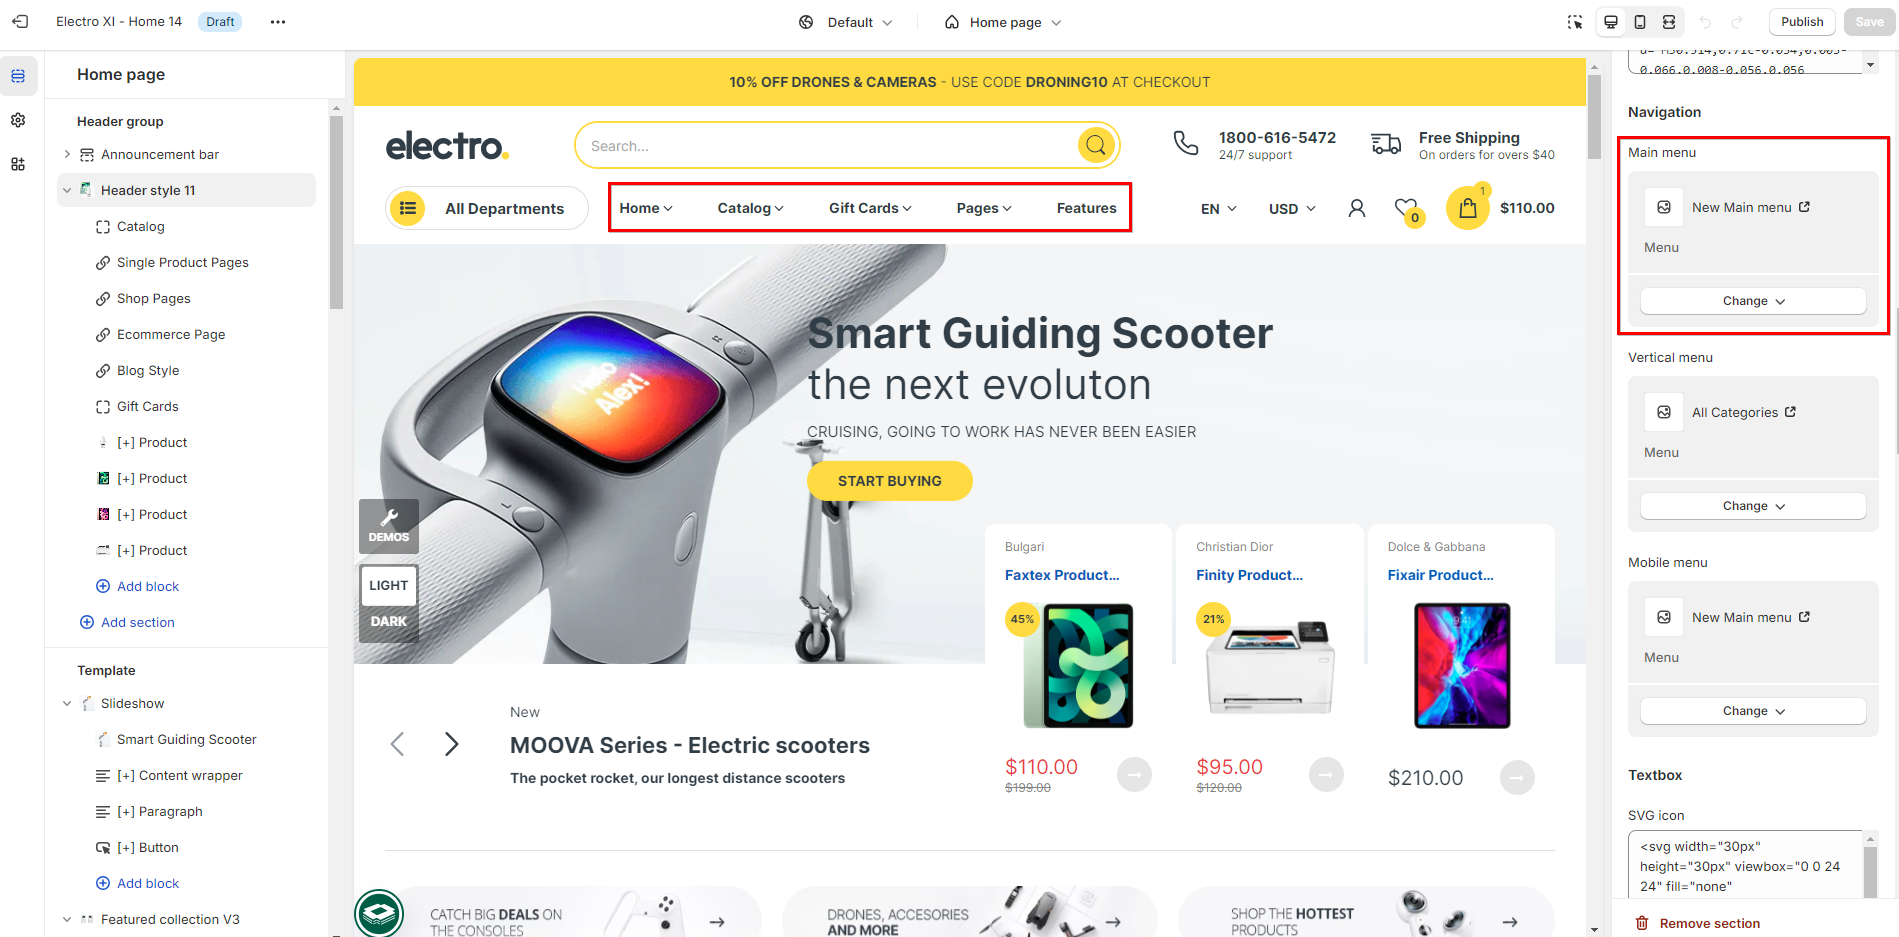This screenshot has width=1899, height=937.
Task: Open the three-dots more actions menu
Action: click(278, 22)
